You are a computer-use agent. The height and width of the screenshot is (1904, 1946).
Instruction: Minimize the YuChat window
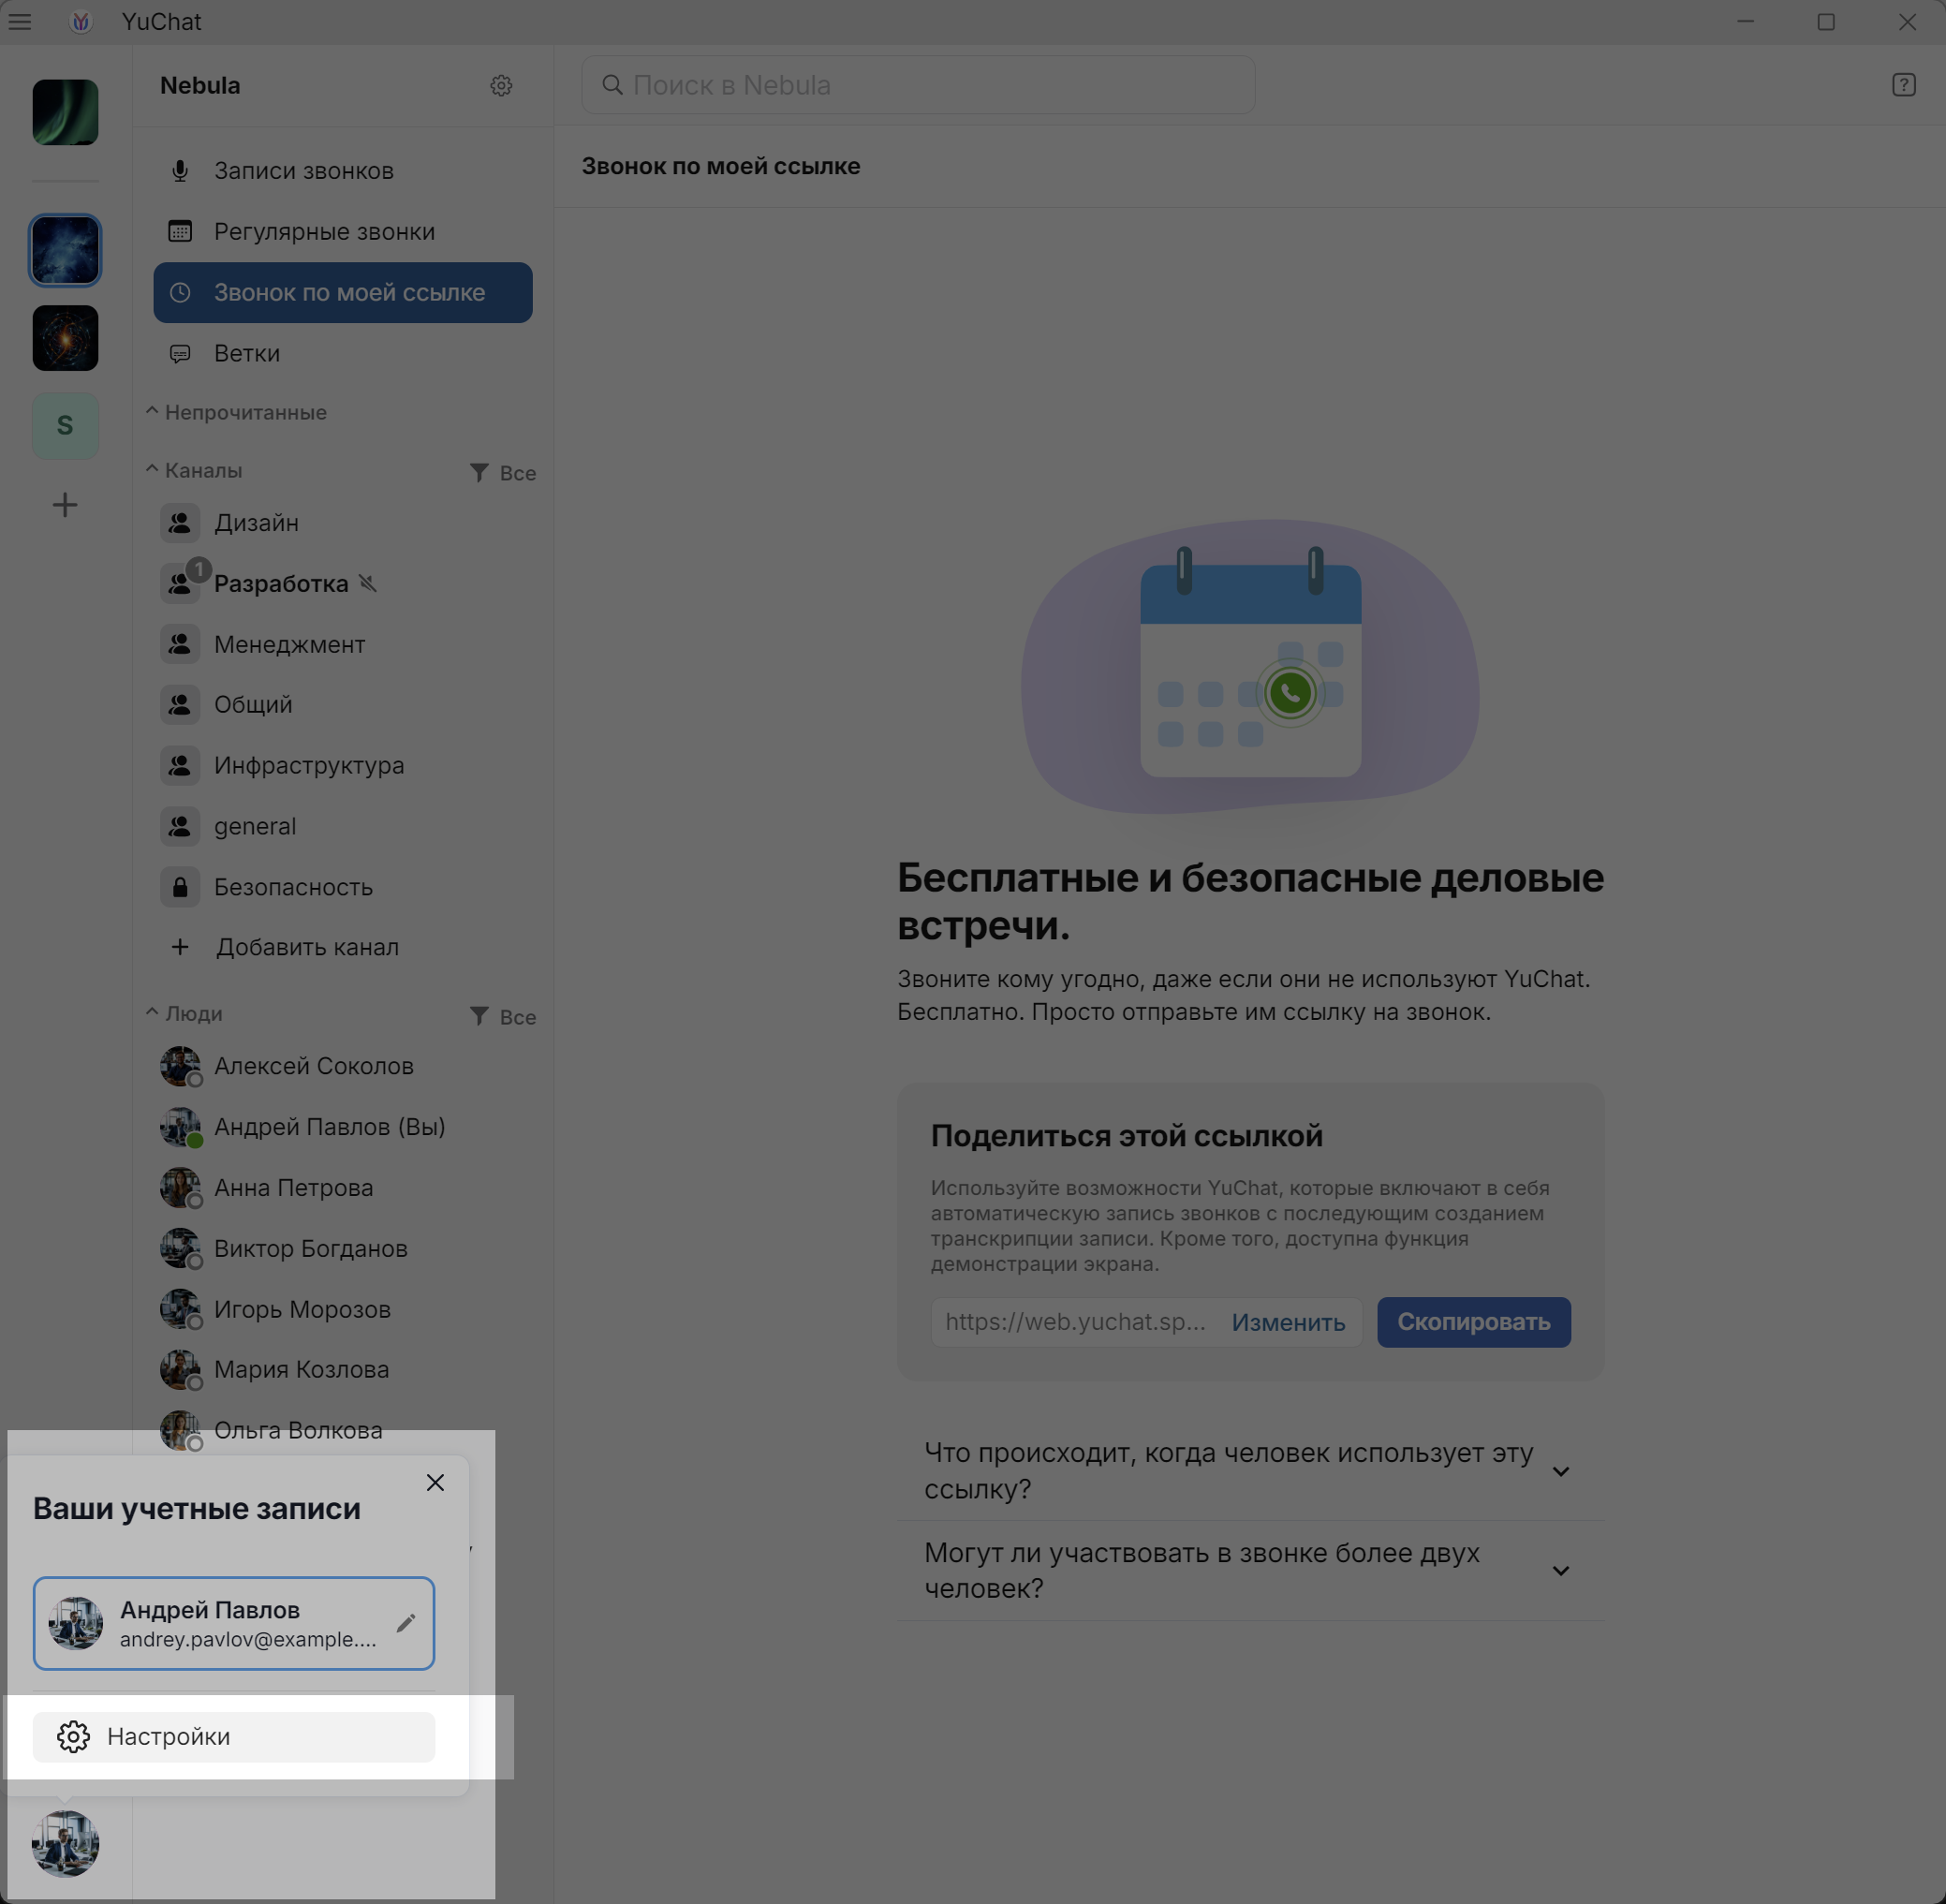click(x=1746, y=22)
